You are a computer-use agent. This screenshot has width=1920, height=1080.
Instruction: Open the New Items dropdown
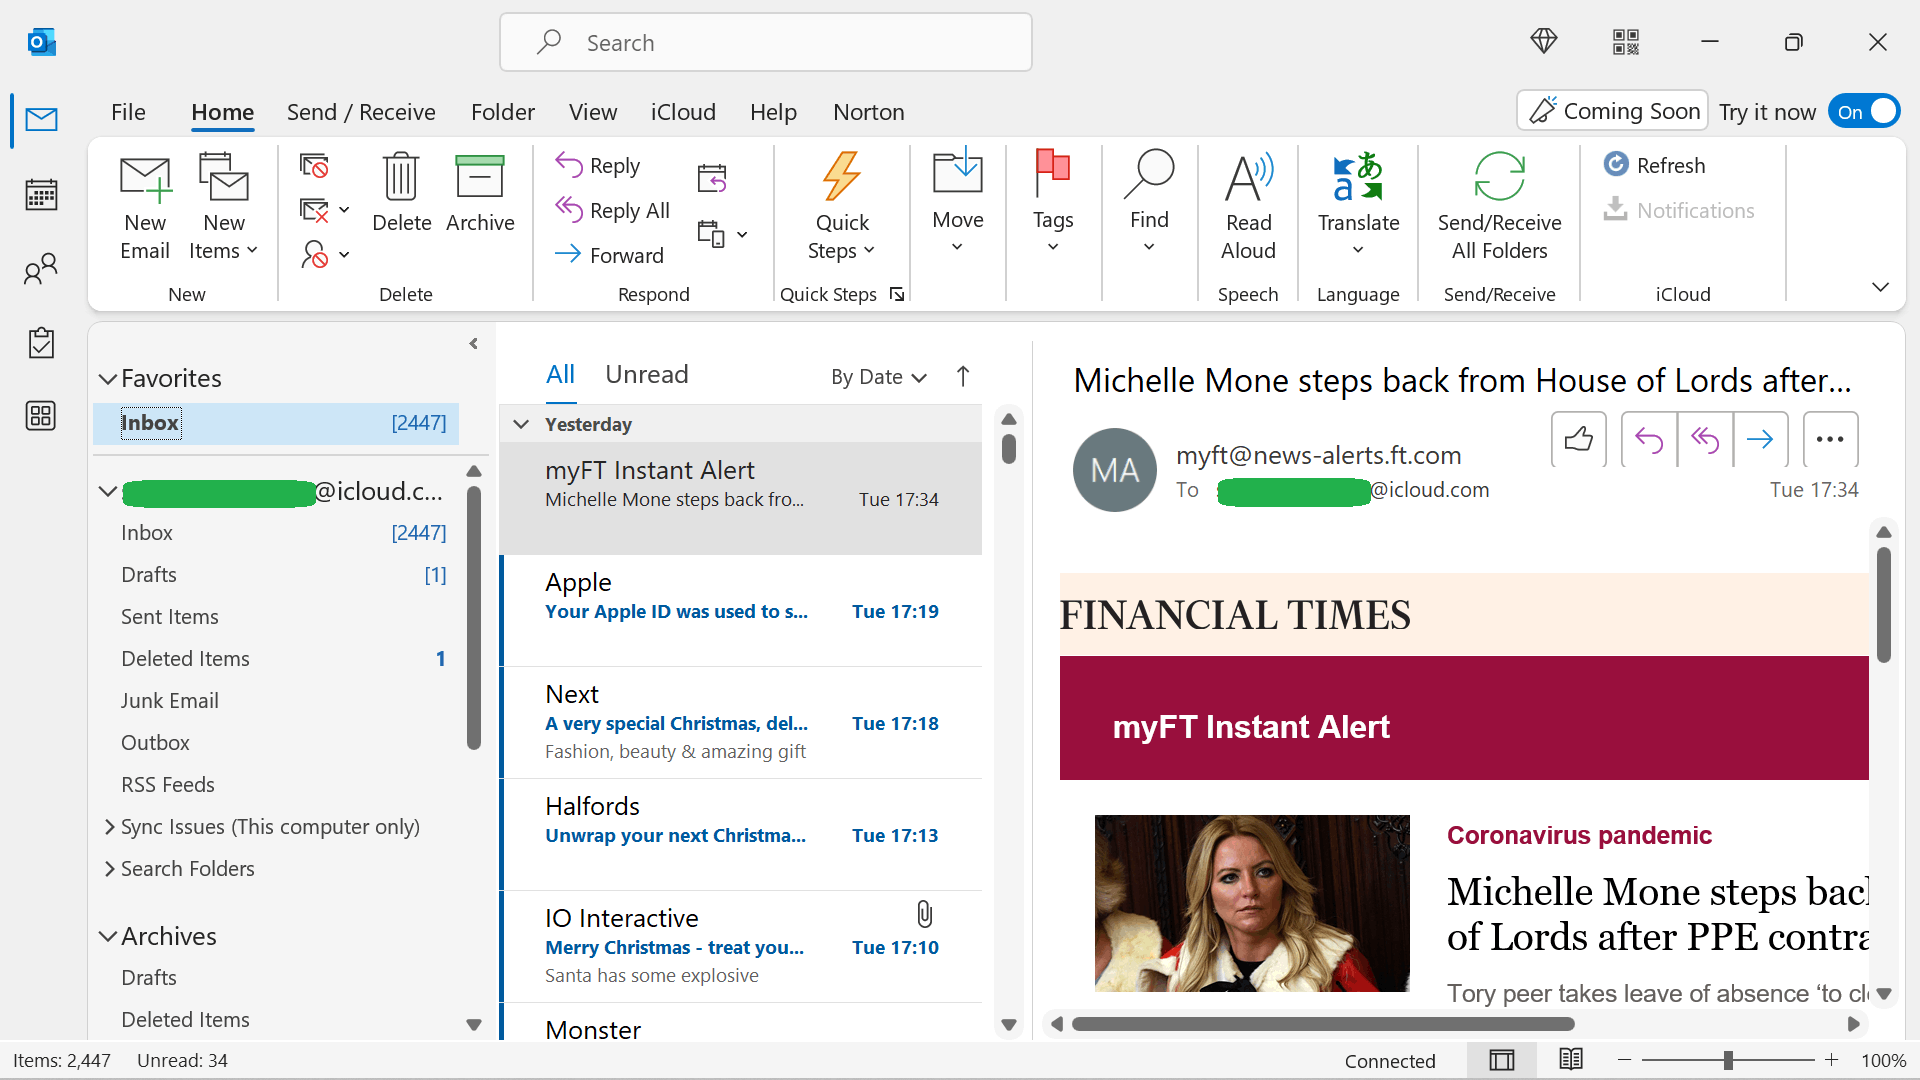tap(224, 251)
